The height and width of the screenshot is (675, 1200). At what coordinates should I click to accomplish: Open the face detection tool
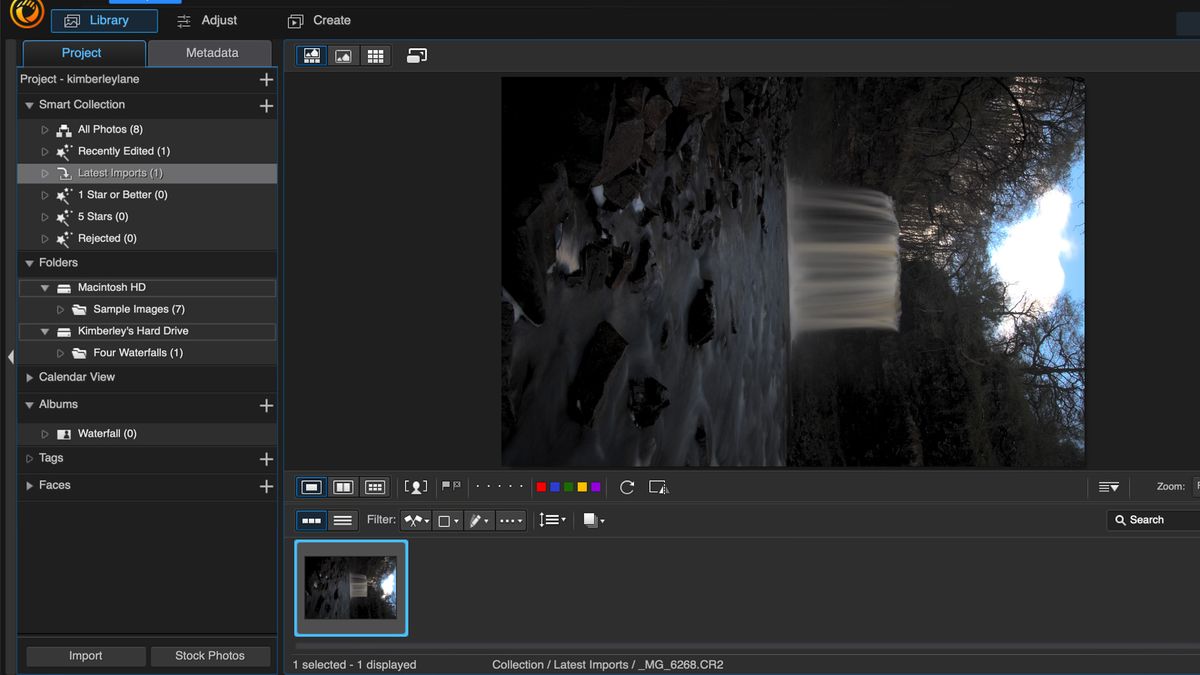coord(416,487)
